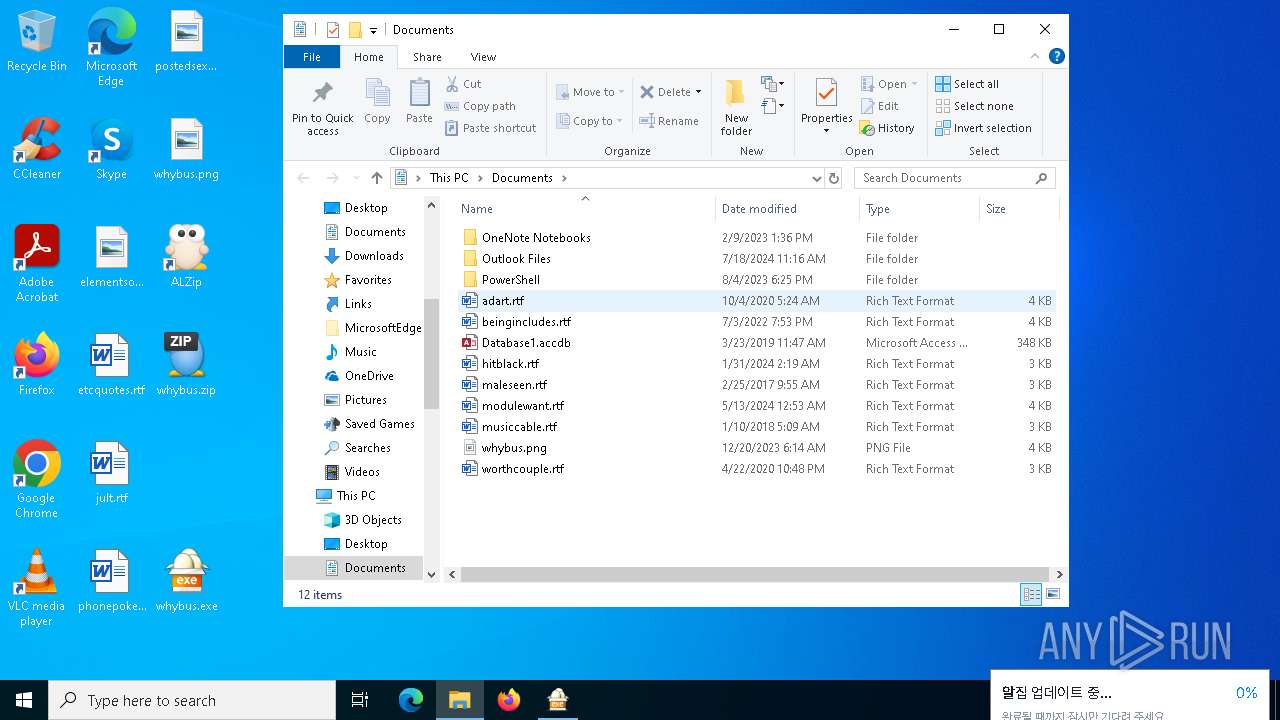
Task: Open Task View on the taskbar
Action: point(360,700)
